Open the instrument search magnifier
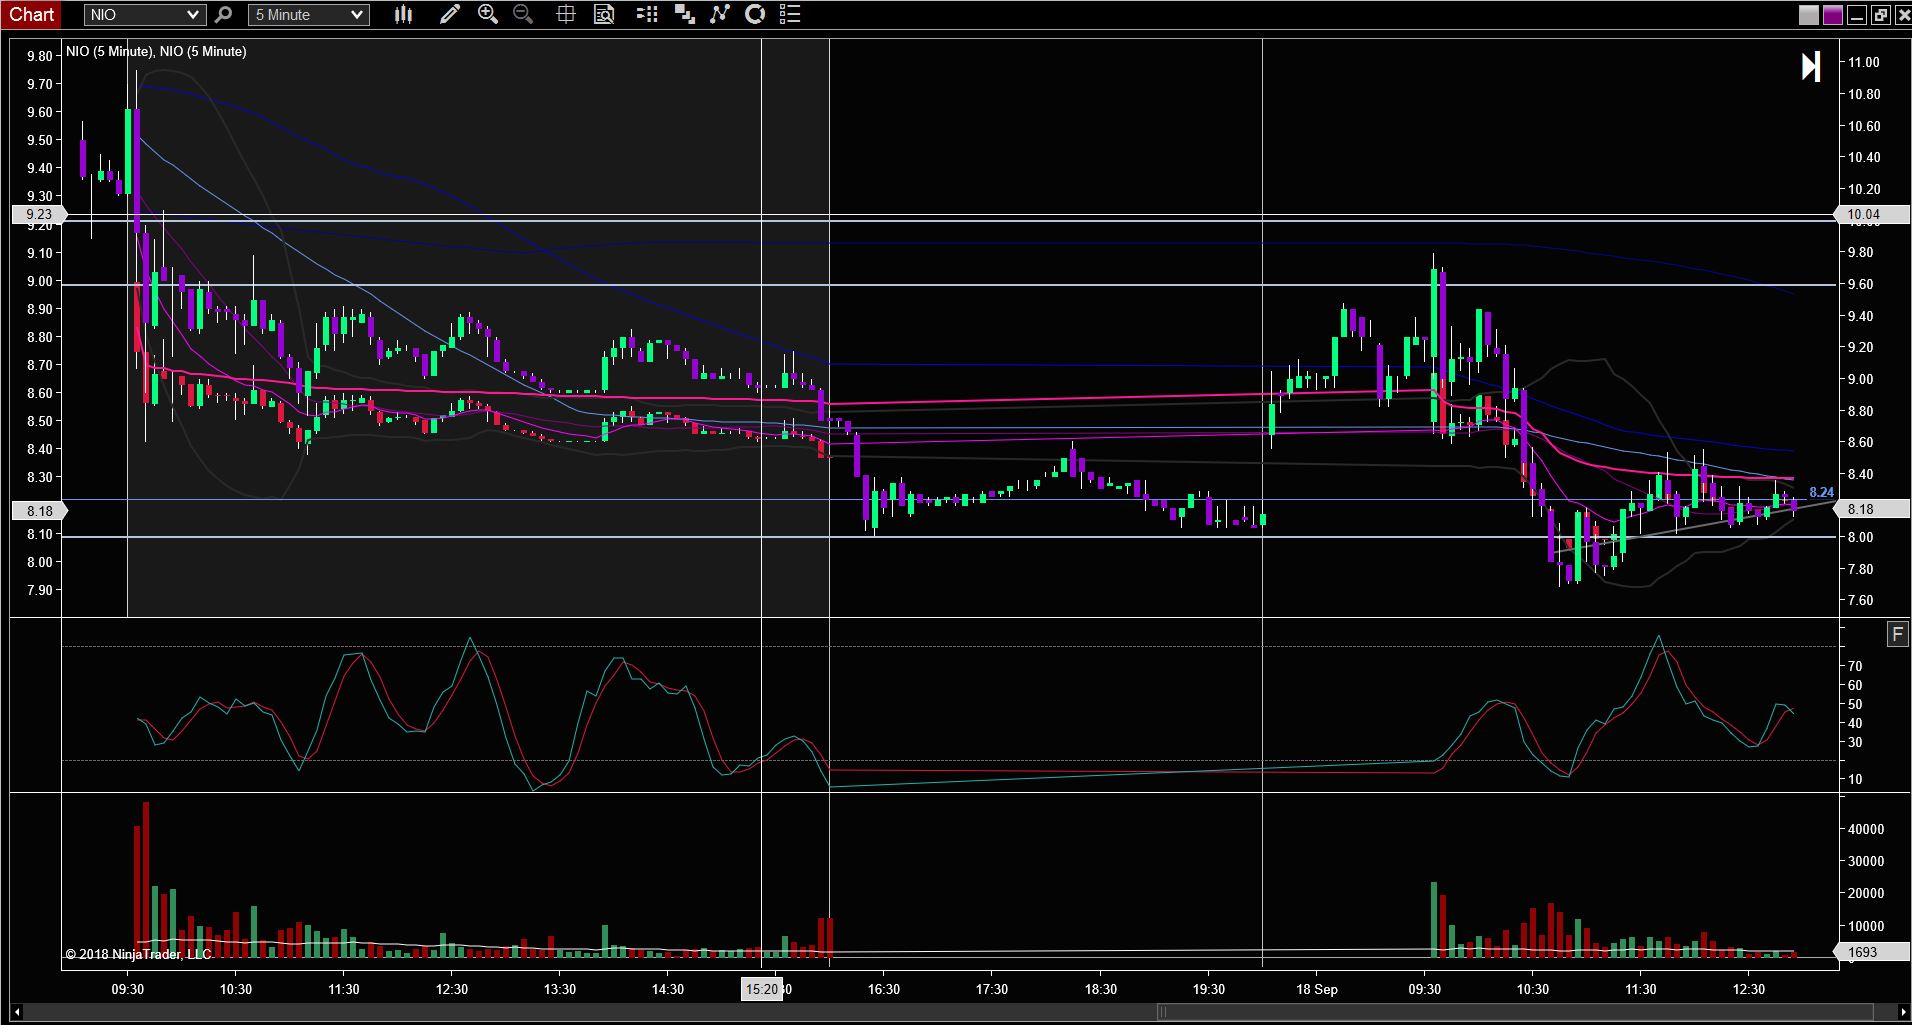The height and width of the screenshot is (1025, 1912). [224, 15]
